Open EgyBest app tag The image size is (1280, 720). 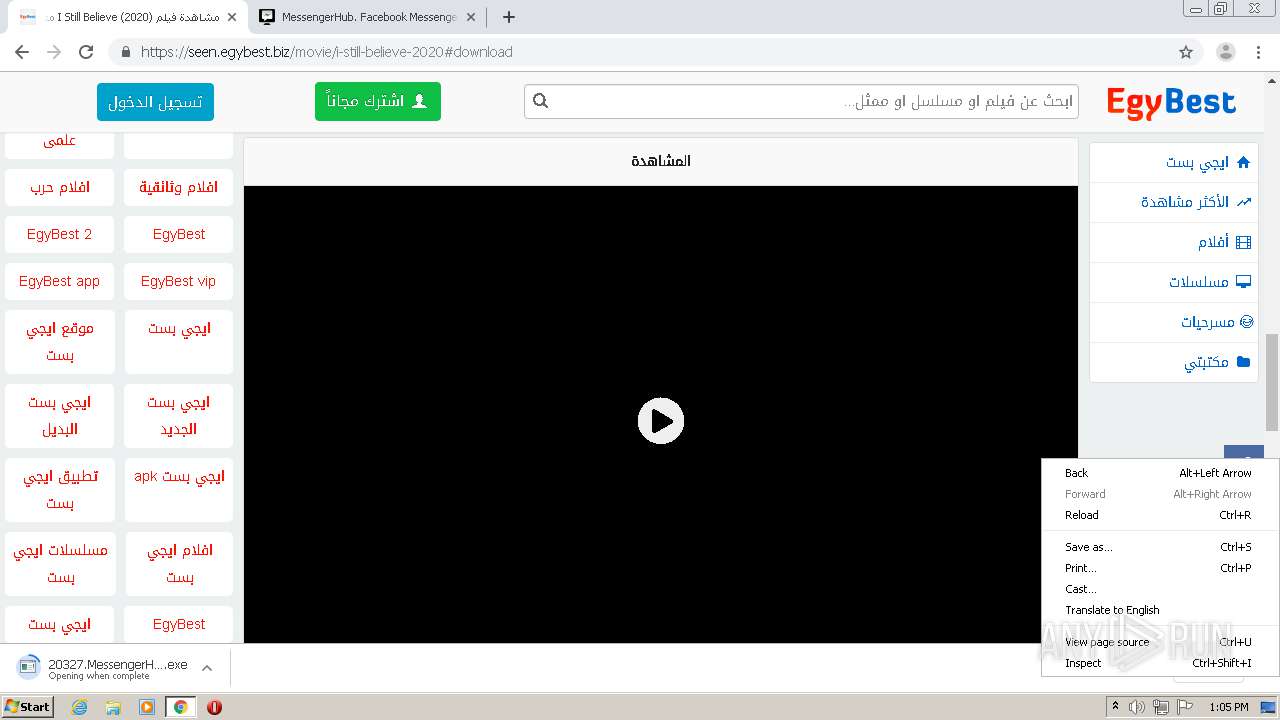60,281
